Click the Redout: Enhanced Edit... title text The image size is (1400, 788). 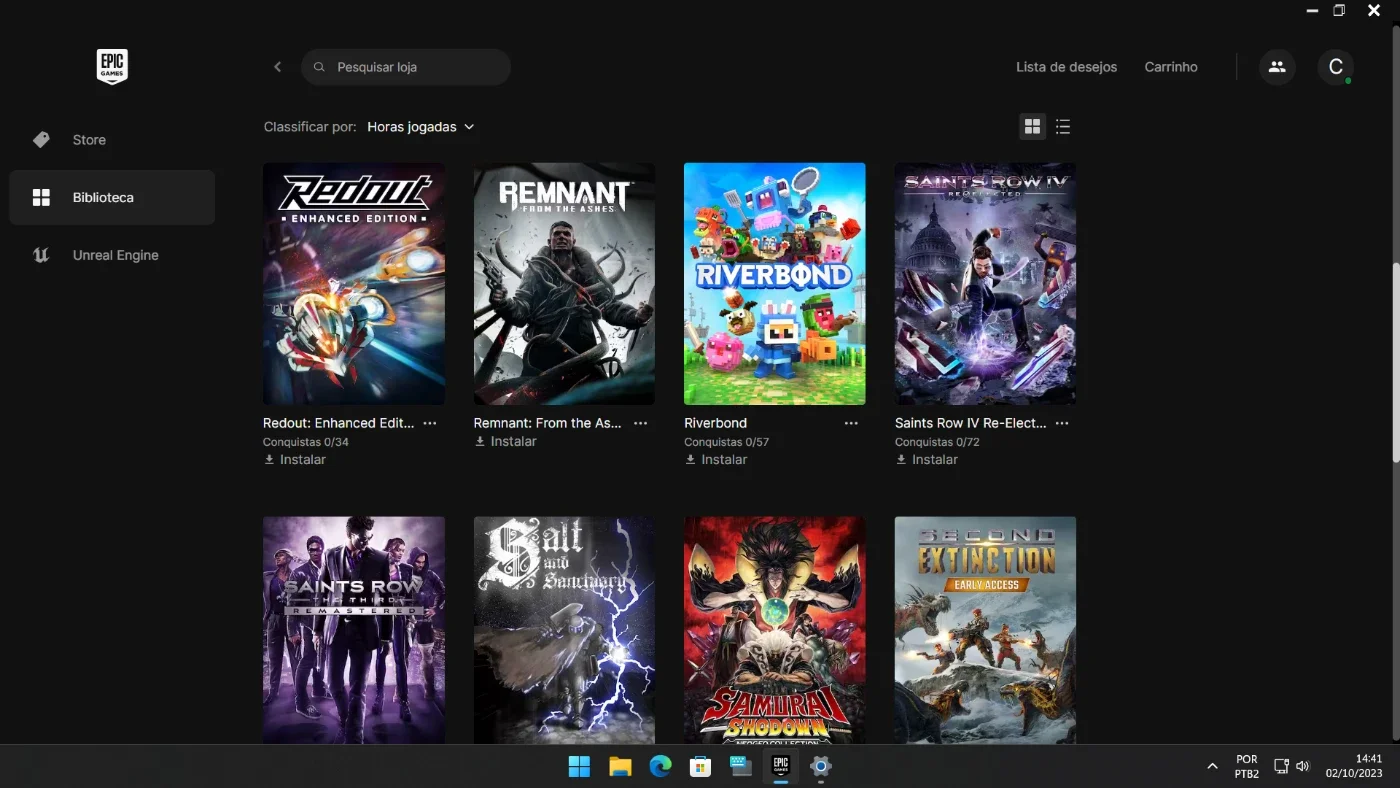click(338, 423)
